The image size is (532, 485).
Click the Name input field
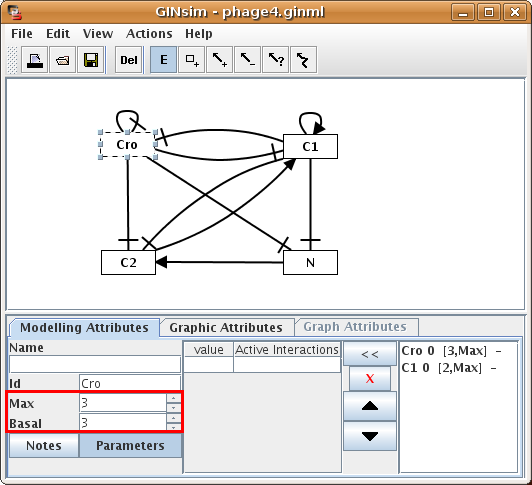[x=95, y=365]
